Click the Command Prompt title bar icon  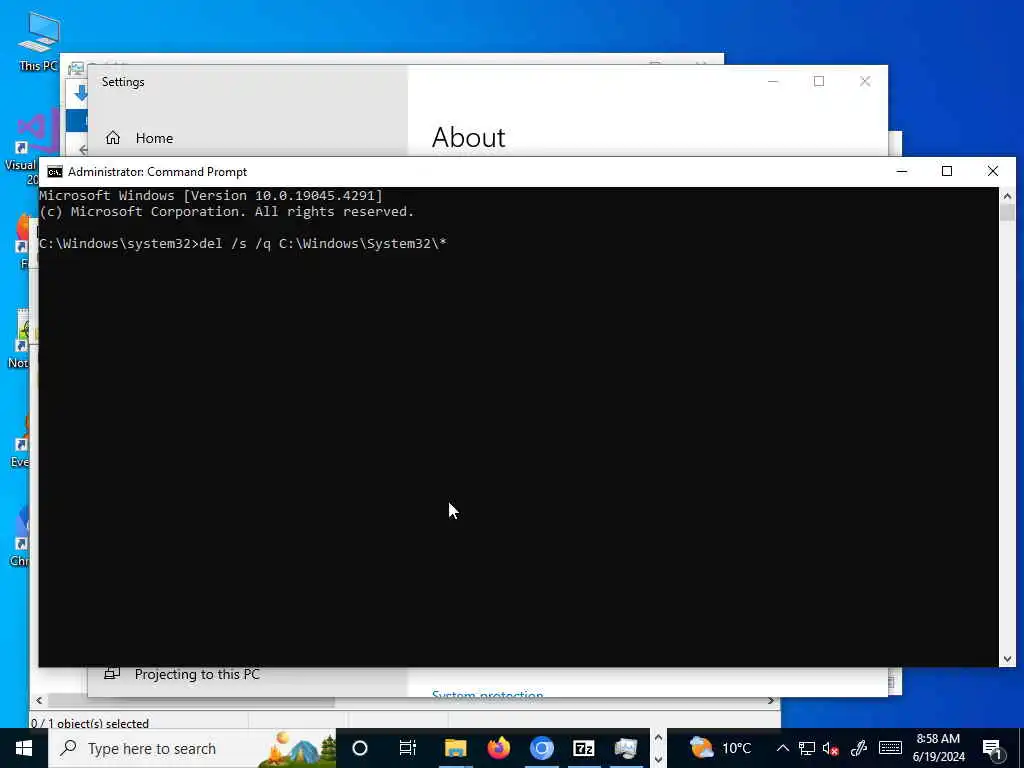(x=55, y=172)
